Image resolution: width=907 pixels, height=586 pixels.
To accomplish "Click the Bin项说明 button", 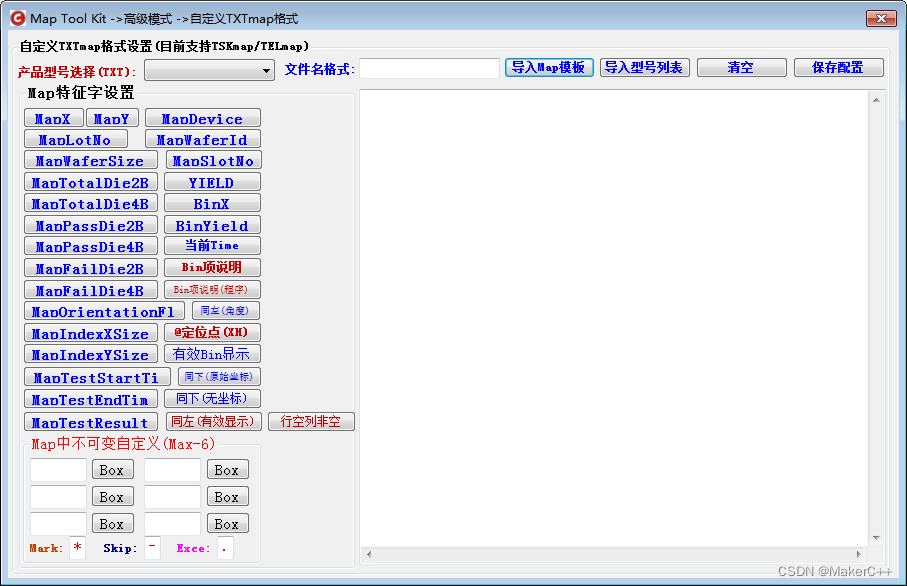I will 212,268.
